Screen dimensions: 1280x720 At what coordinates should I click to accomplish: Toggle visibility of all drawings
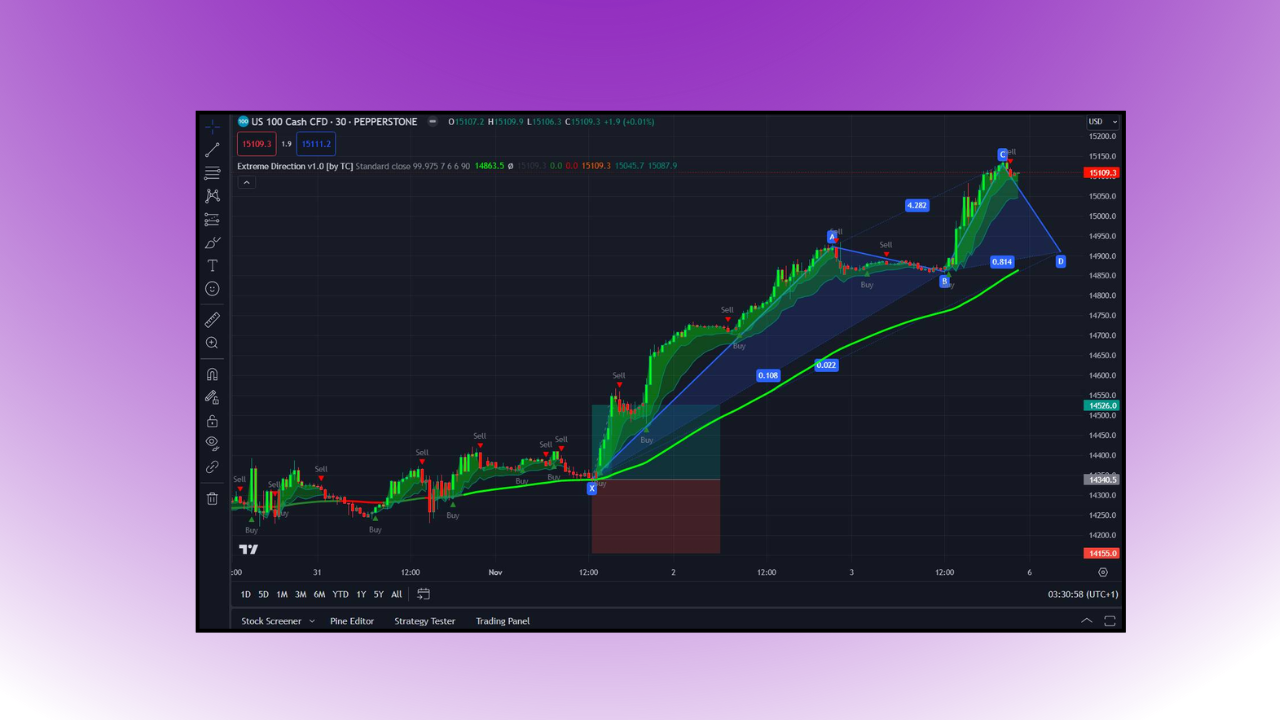tap(212, 444)
